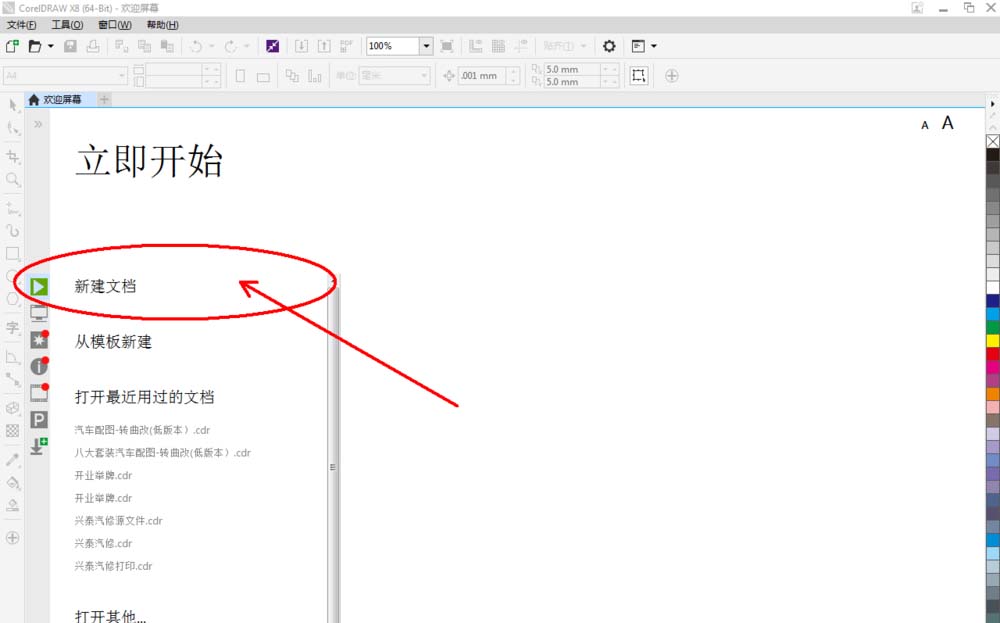Viewport: 1000px width, 623px height.
Task: Click the New document toolbar icon
Action: (12, 46)
